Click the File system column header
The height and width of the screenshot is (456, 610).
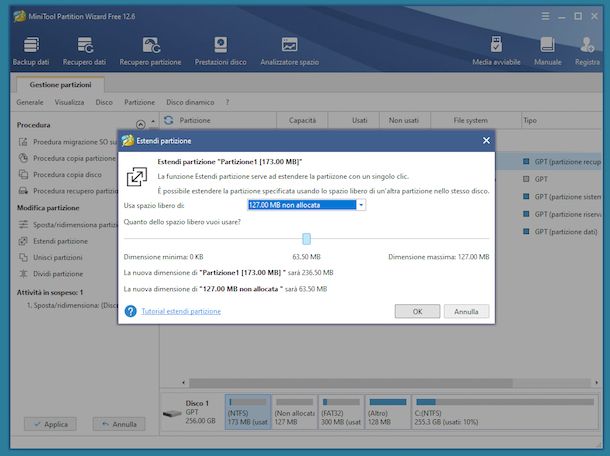pos(475,120)
